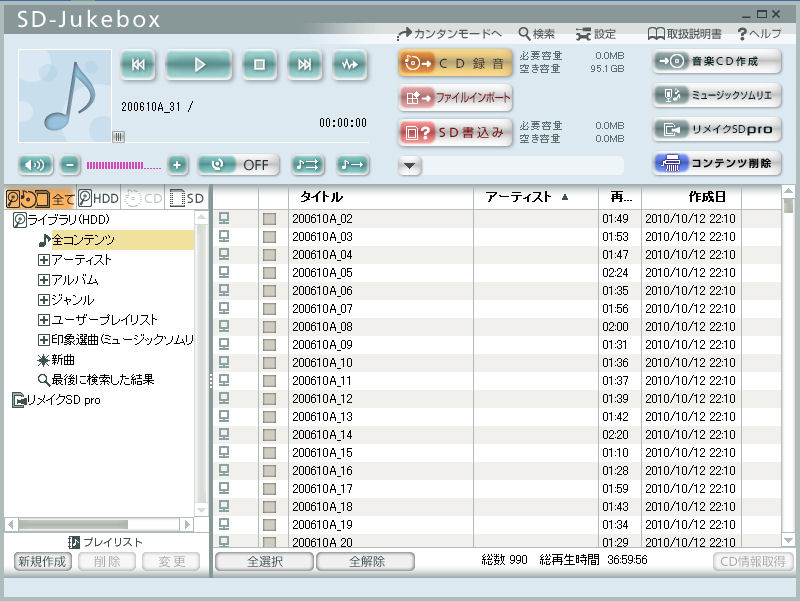Image resolution: width=800 pixels, height=601 pixels.
Task: Open 設定 settings
Action: [x=596, y=34]
